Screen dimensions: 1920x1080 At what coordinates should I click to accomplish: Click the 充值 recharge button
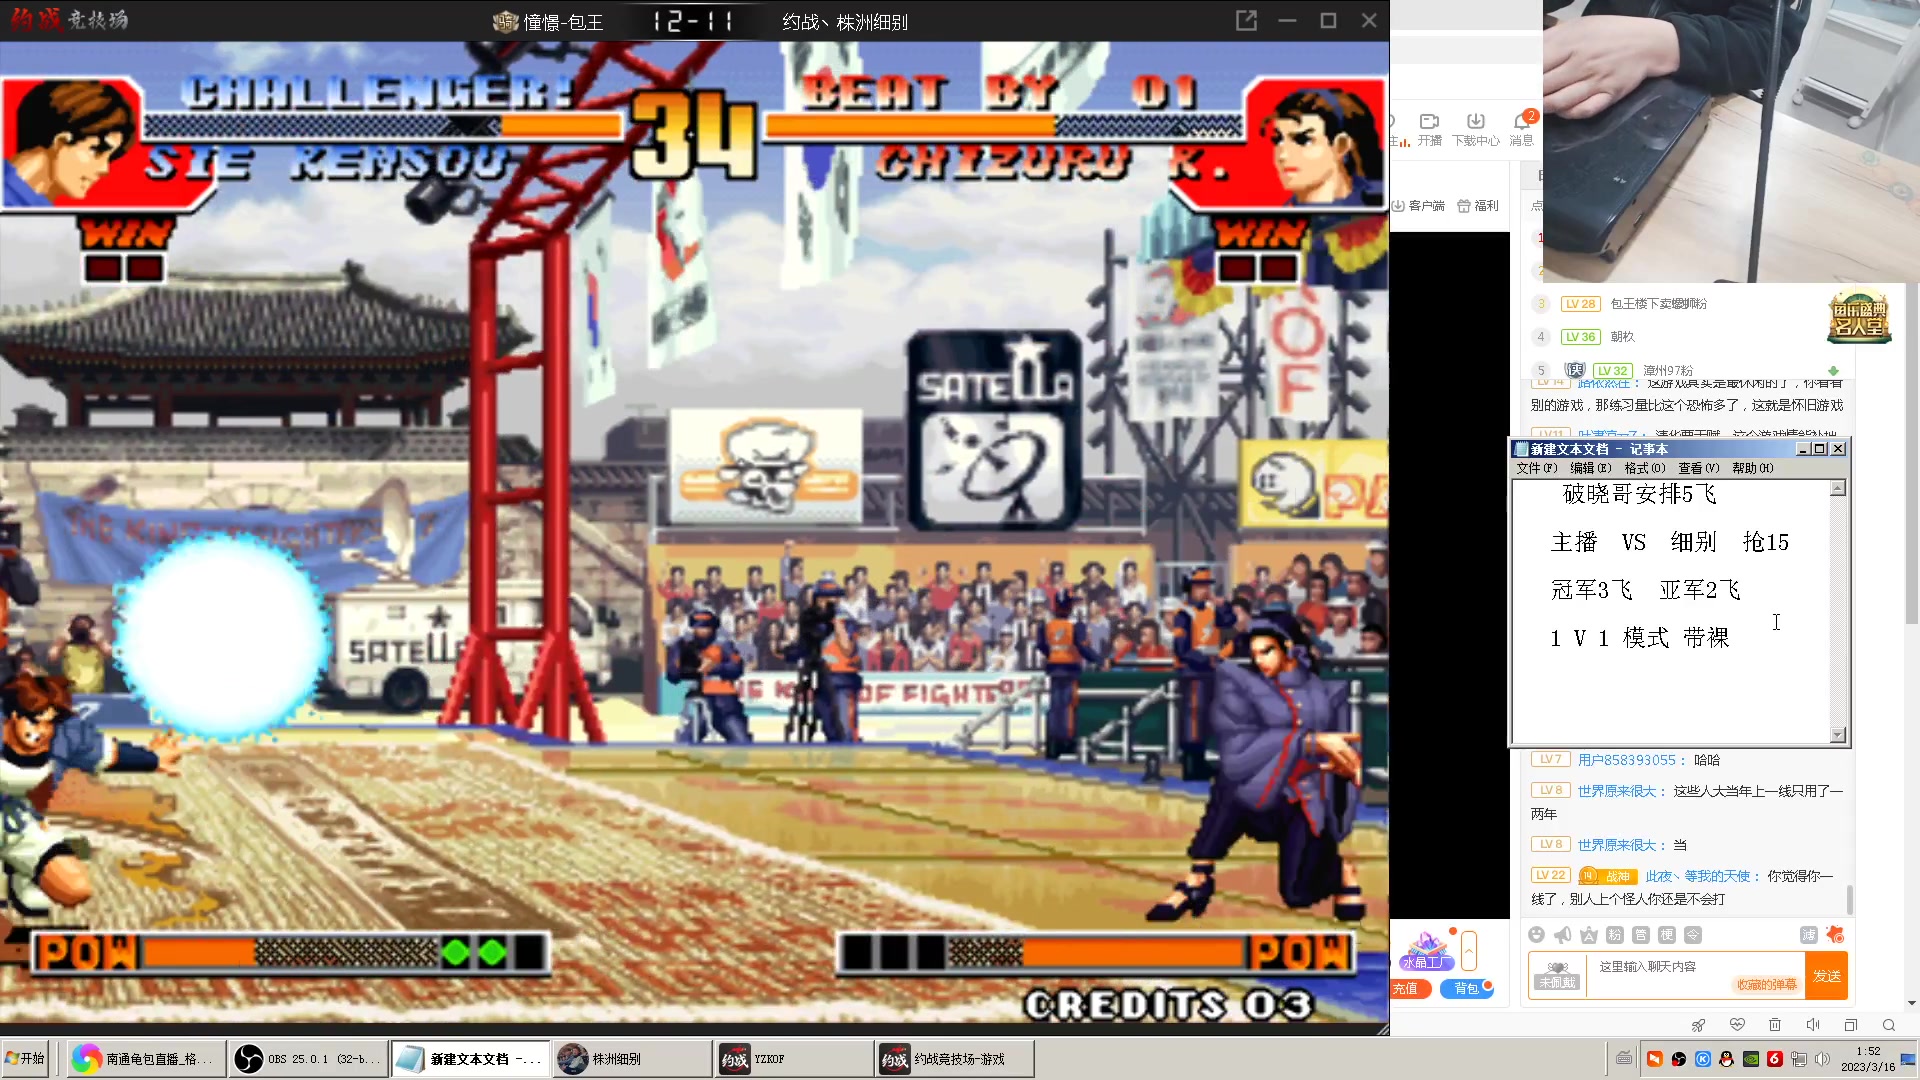point(1410,989)
